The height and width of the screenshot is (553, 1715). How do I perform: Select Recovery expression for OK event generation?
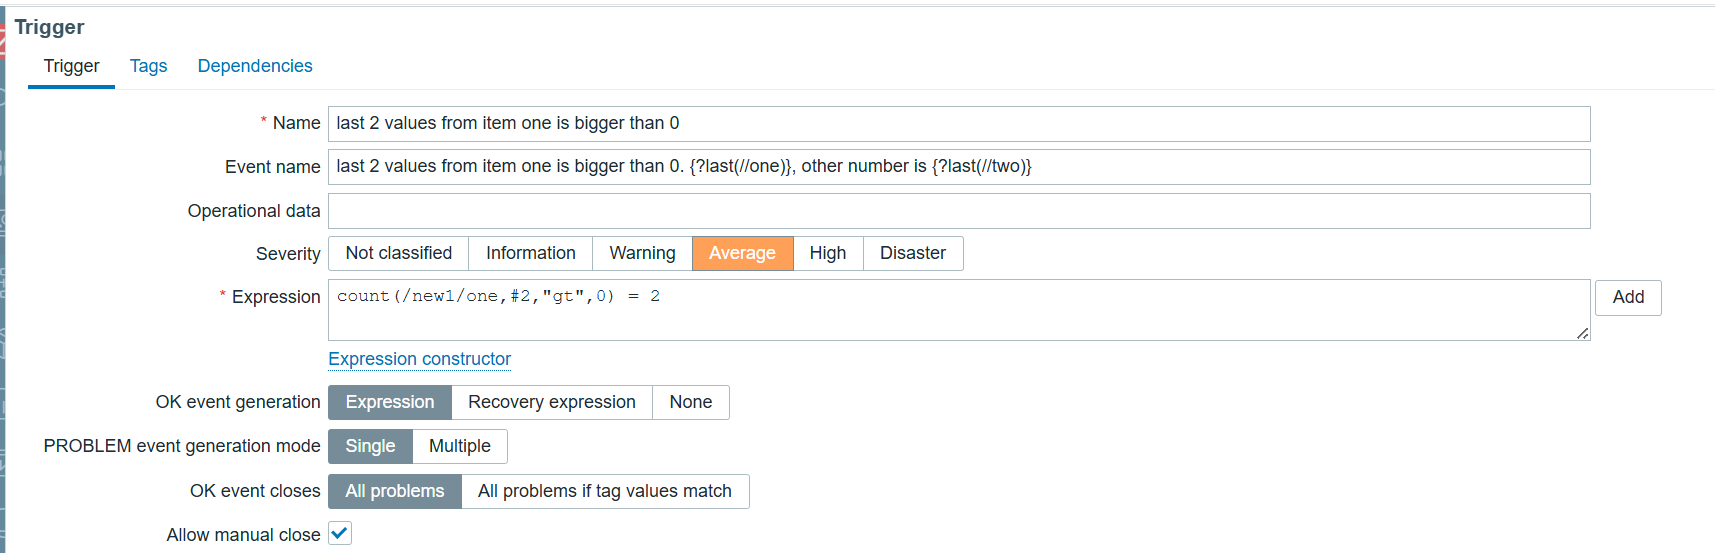551,402
